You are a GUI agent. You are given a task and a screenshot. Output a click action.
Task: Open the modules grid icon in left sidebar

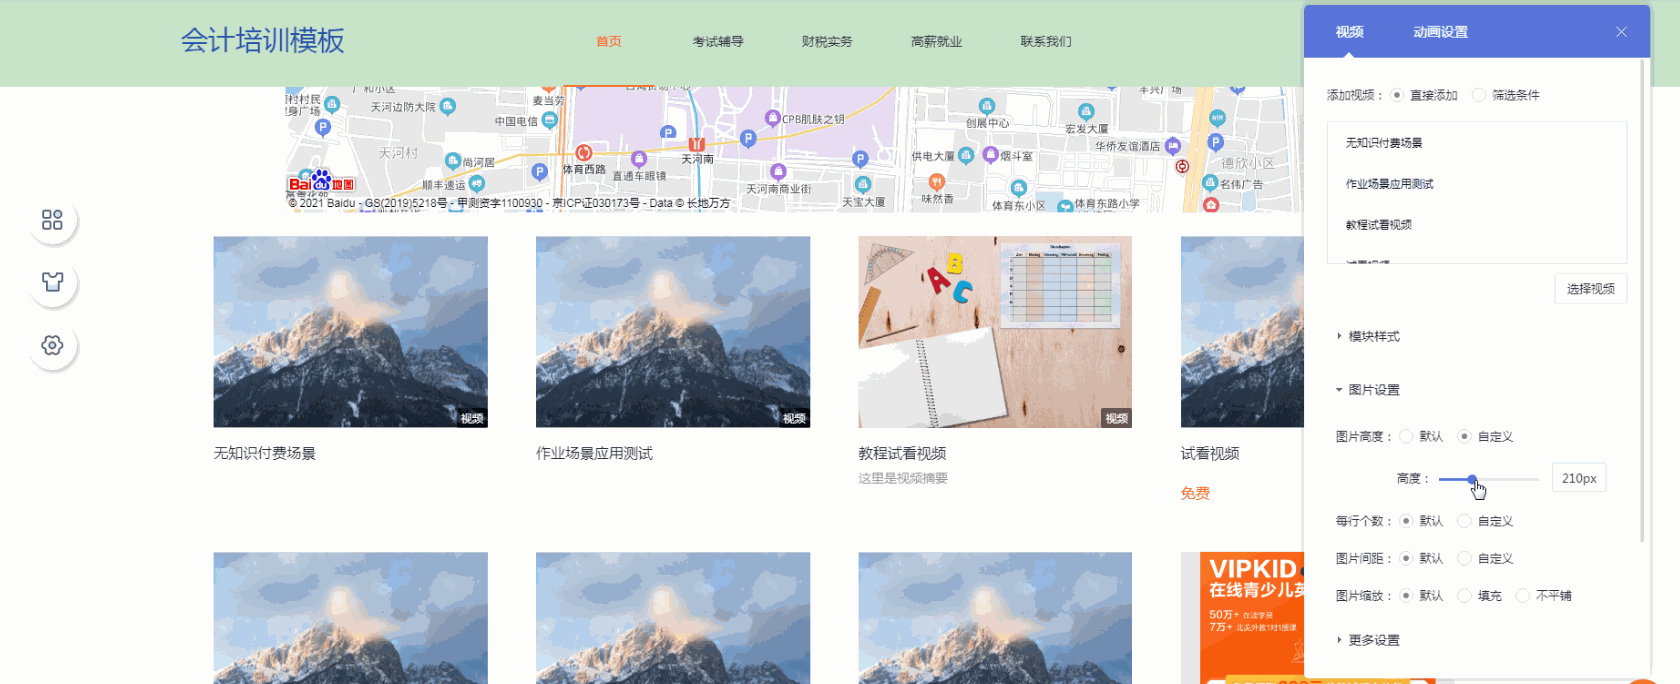click(52, 220)
